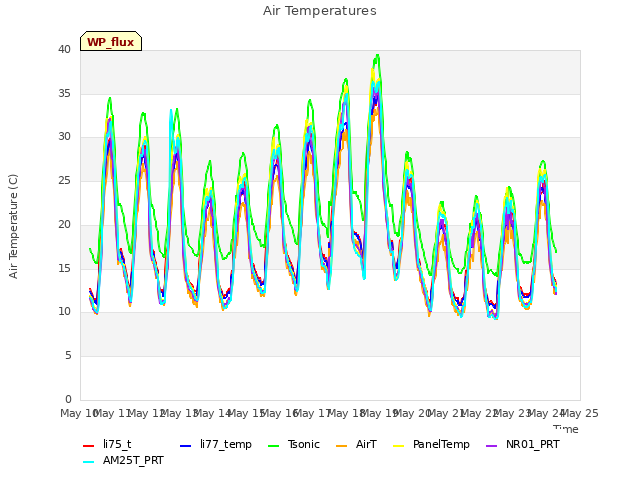Toggle the AirT legend entry
The width and height of the screenshot is (640, 480).
coord(356,444)
